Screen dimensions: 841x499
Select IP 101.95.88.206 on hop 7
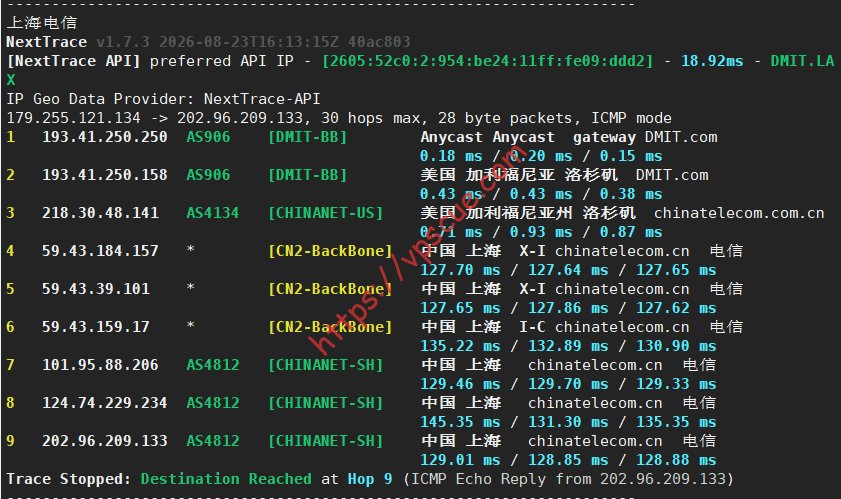pyautogui.click(x=100, y=365)
